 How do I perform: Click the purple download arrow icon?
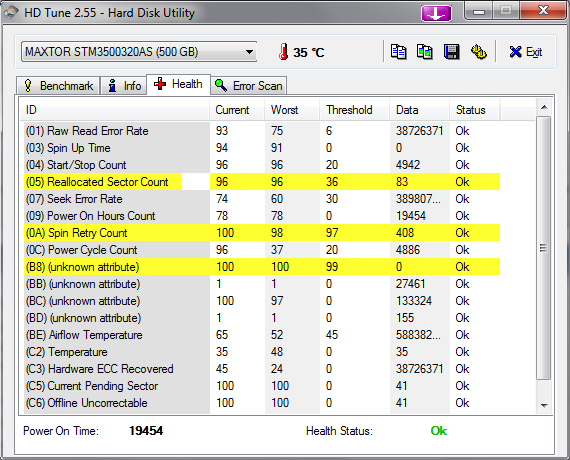(x=436, y=14)
